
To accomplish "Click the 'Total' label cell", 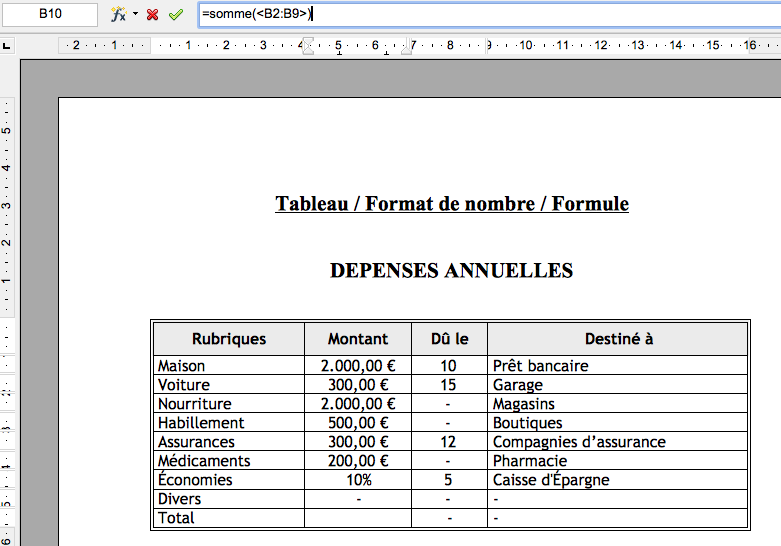I will coord(229,518).
